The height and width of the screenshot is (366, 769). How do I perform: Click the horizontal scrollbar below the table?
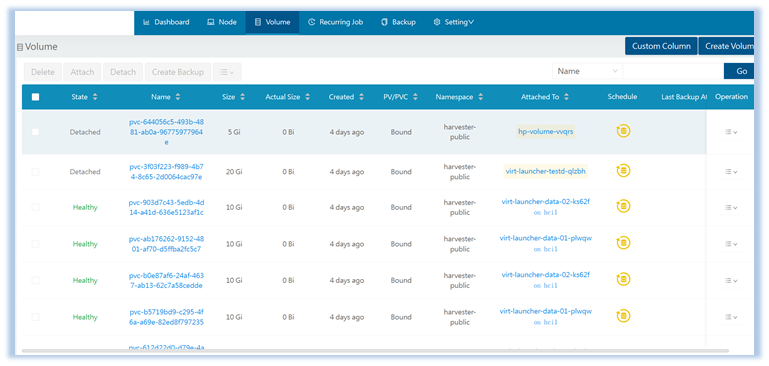click(375, 351)
